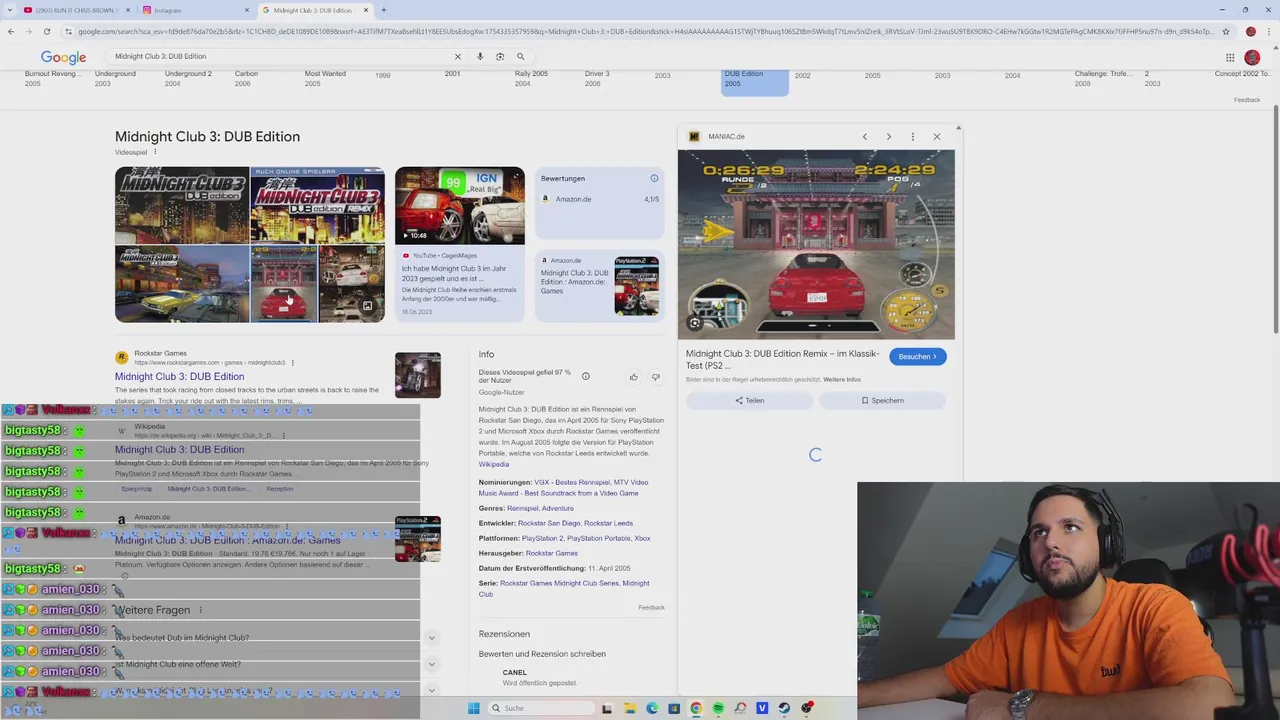Screen dimensions: 1280x720
Task: Open the Rennspiel genre link
Action: pyautogui.click(x=522, y=508)
